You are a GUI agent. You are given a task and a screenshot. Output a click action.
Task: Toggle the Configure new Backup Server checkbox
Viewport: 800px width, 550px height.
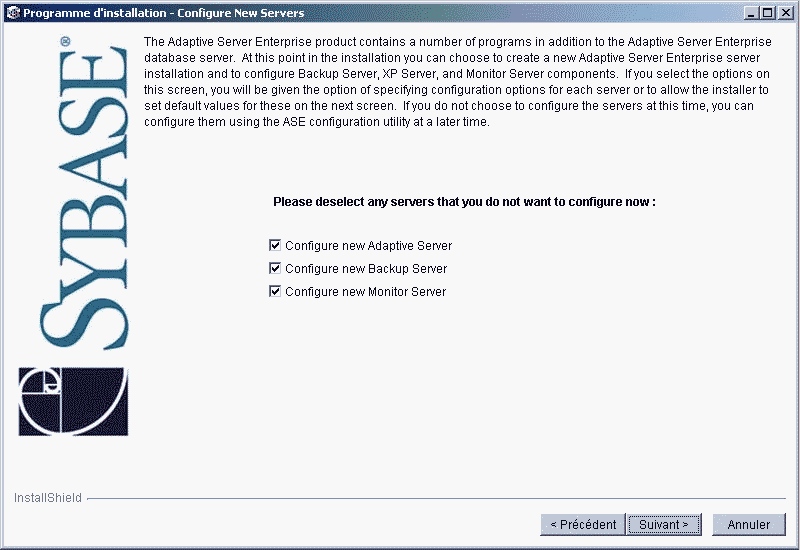pos(275,268)
